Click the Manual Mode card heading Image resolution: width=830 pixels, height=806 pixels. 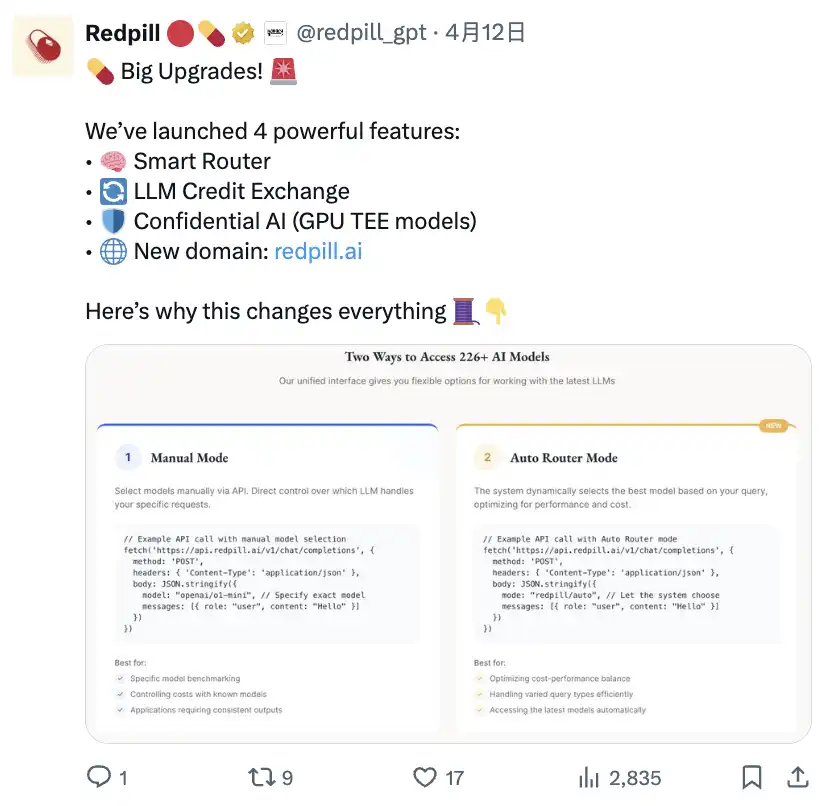coord(189,458)
